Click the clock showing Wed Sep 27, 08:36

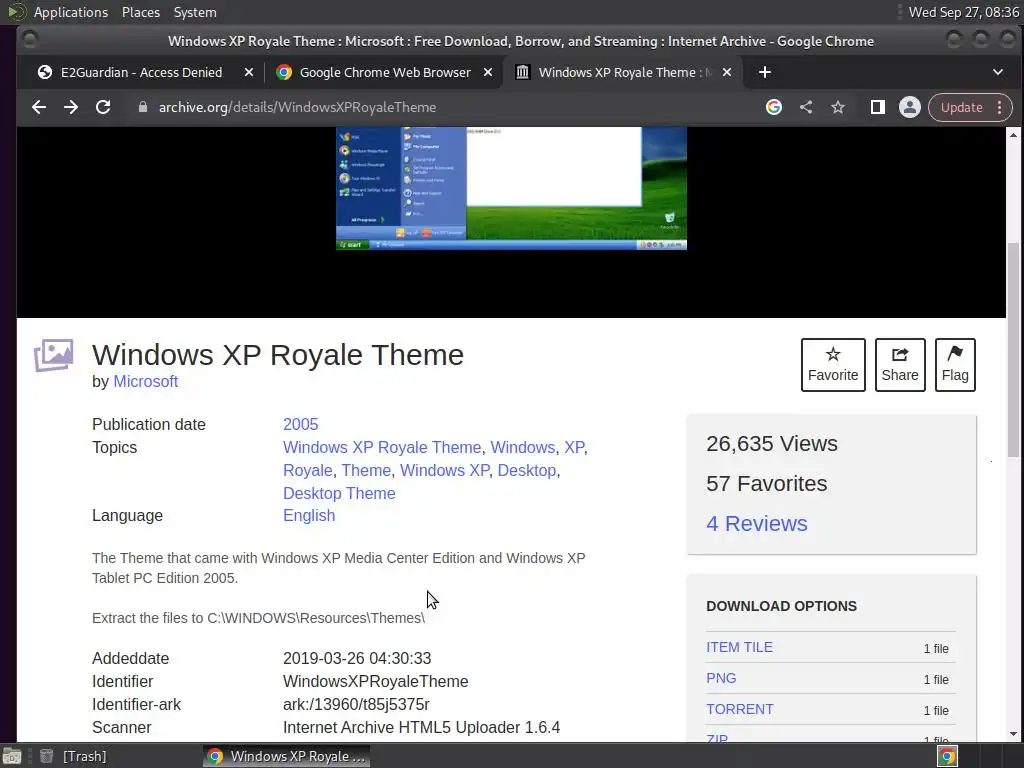tap(963, 12)
